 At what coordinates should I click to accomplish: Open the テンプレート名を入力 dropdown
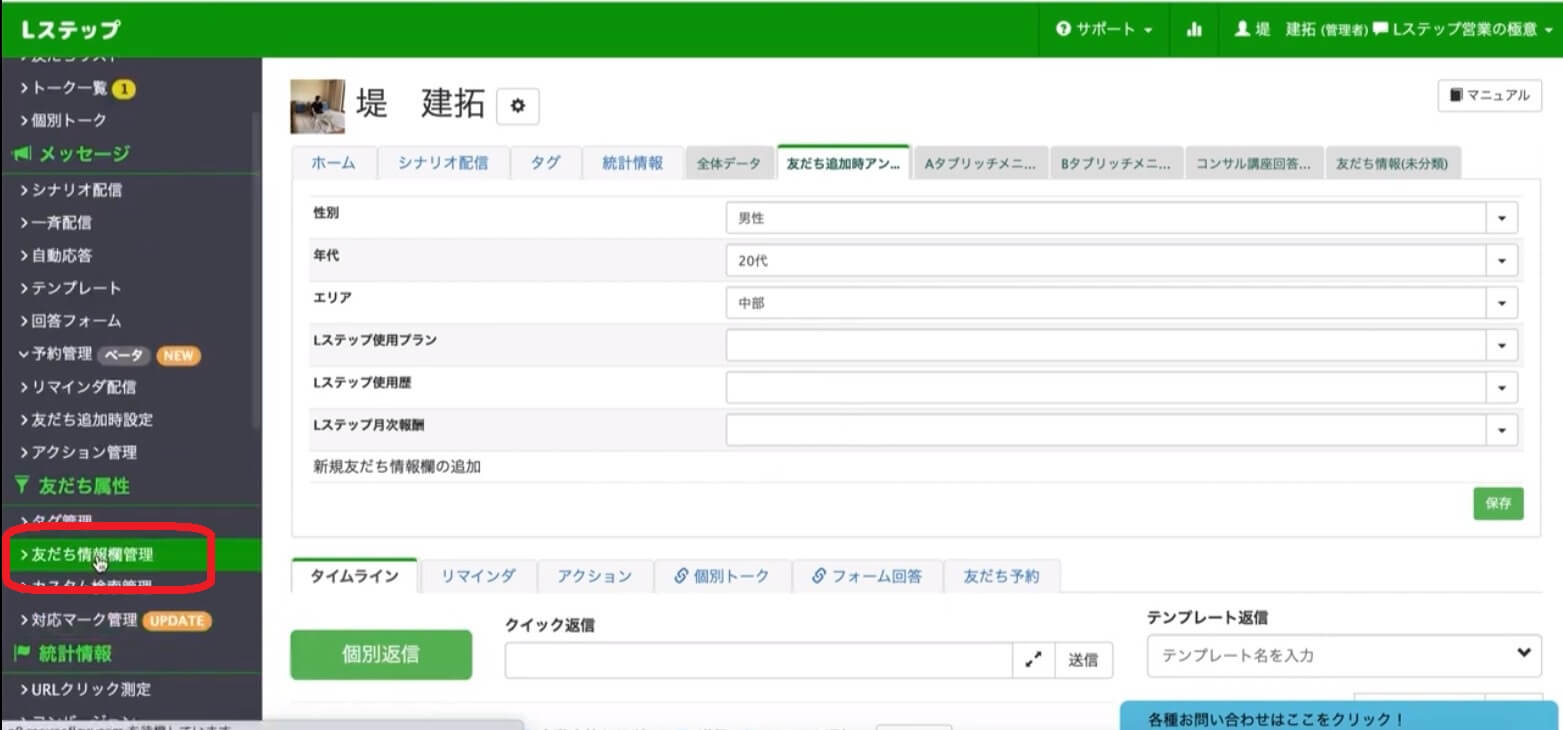[1344, 655]
